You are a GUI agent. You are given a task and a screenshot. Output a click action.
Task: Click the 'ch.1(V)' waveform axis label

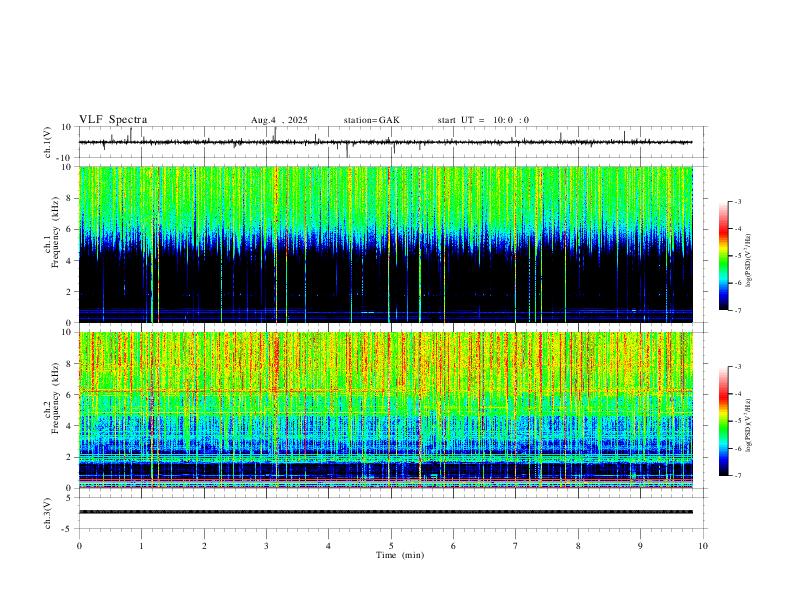click(x=48, y=142)
